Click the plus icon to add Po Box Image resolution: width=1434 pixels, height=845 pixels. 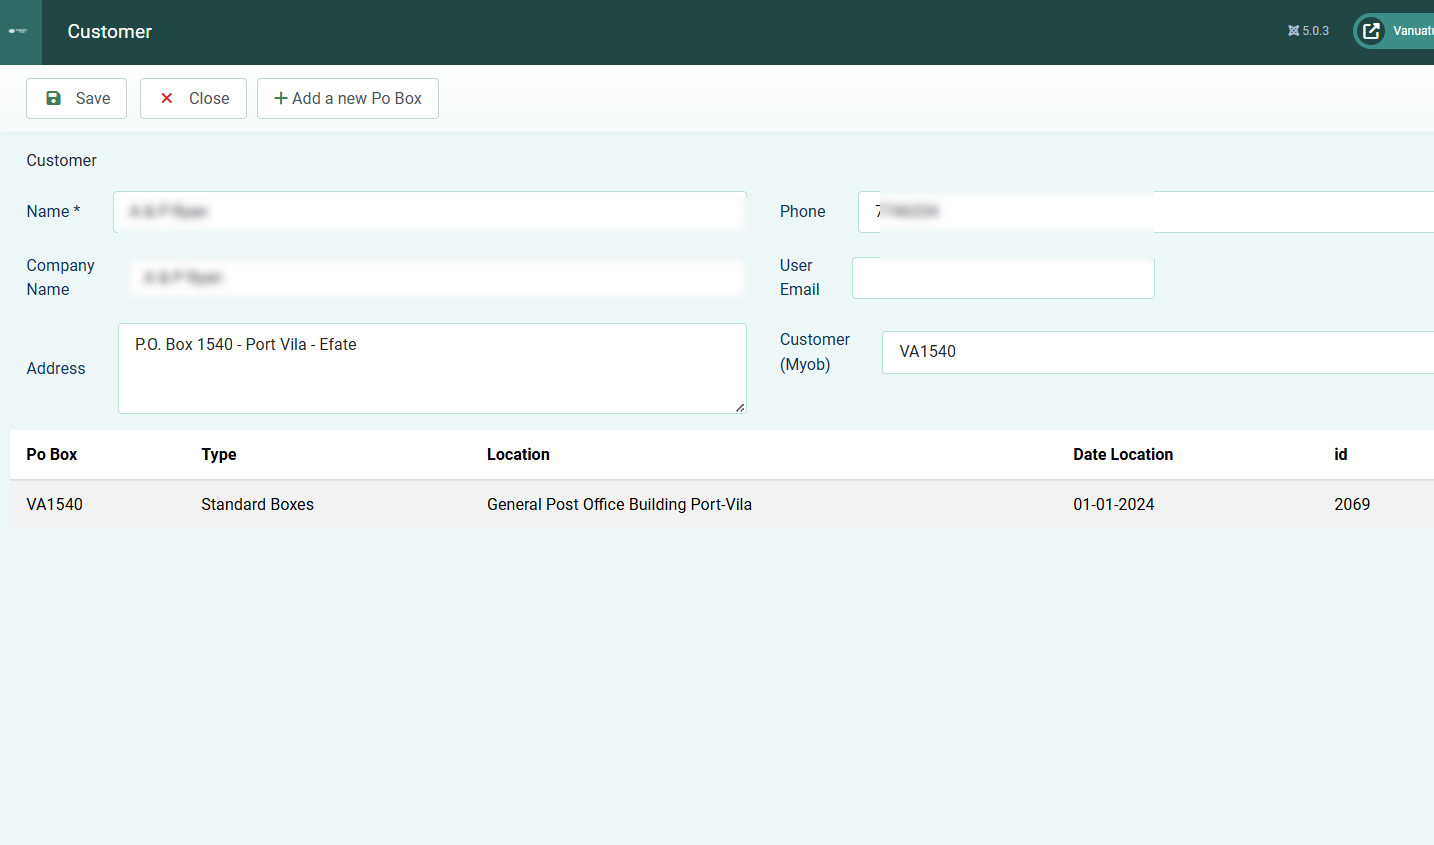(x=281, y=98)
